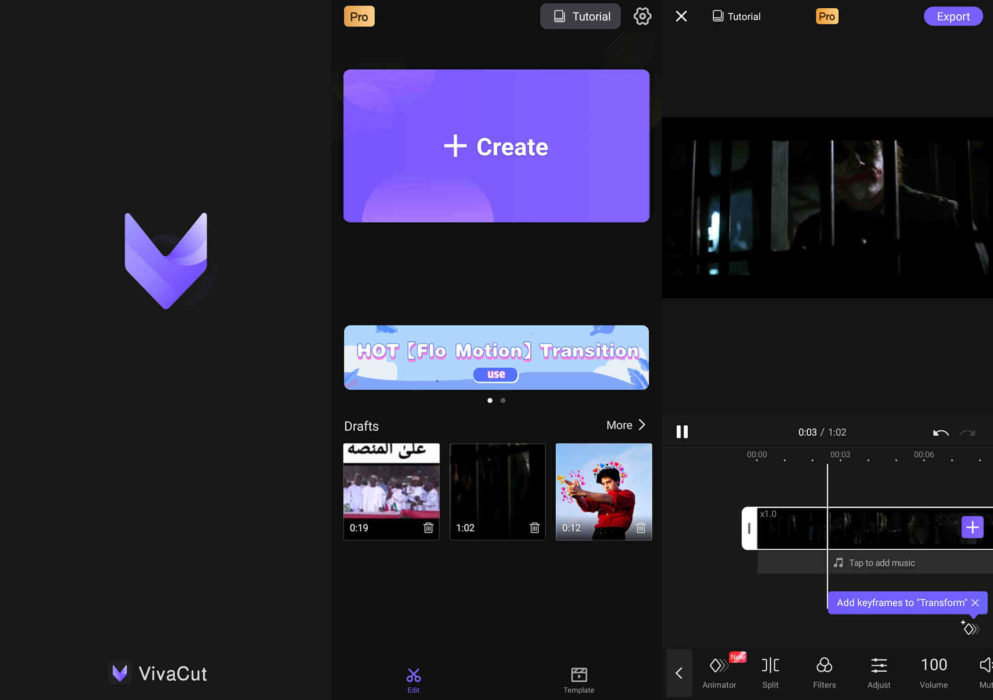Dismiss the Add keyframes tooltip
Viewport: 993px width, 700px height.
pos(976,602)
